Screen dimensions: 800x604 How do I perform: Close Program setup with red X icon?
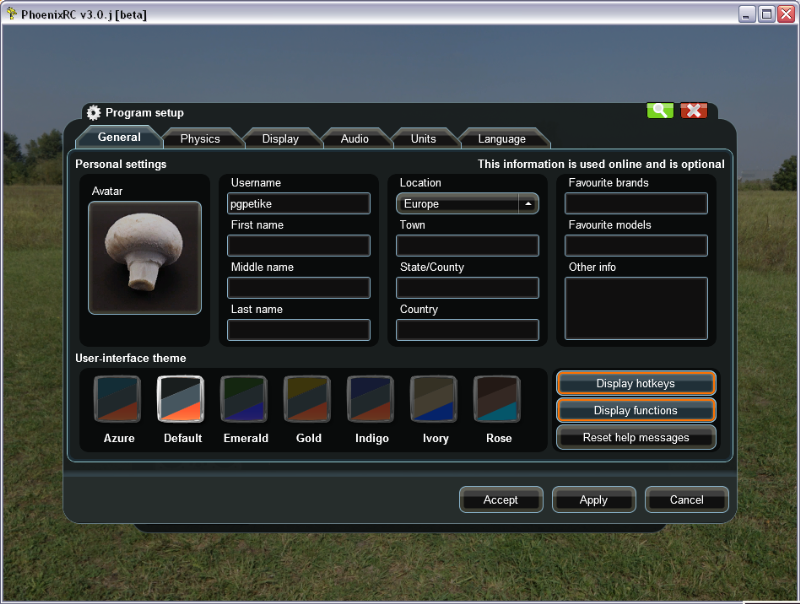point(694,111)
